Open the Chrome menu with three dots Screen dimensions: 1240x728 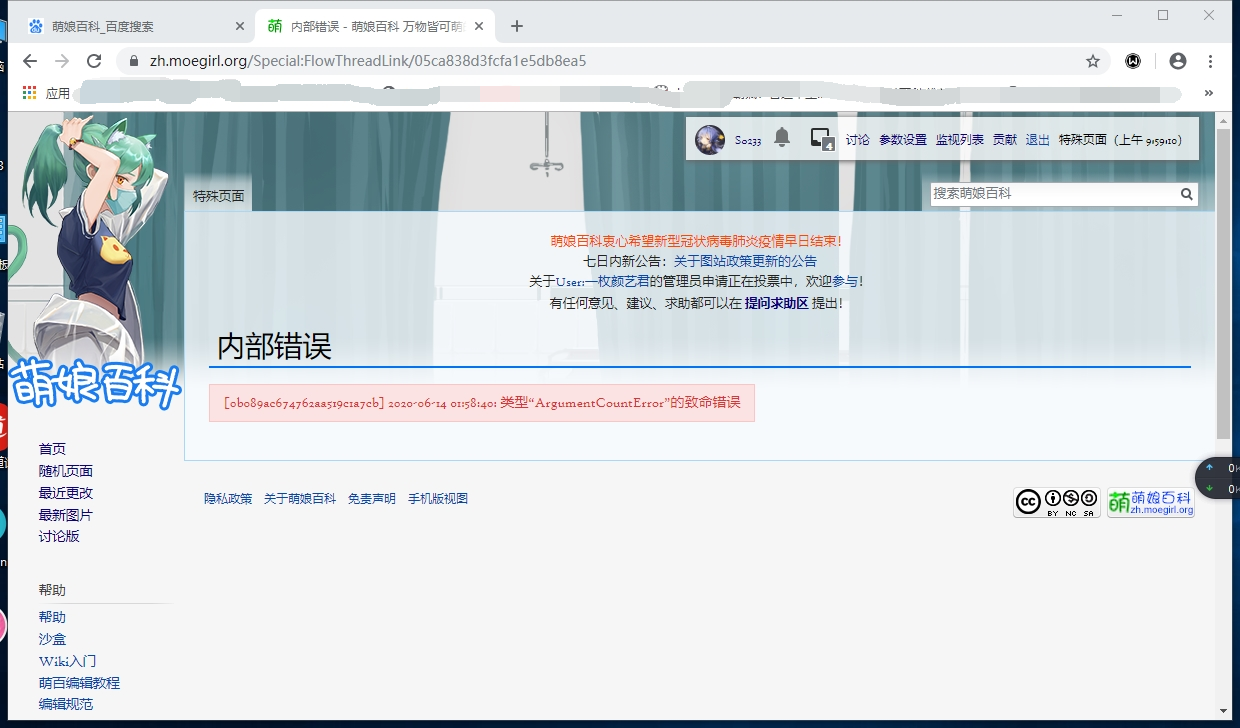point(1211,60)
